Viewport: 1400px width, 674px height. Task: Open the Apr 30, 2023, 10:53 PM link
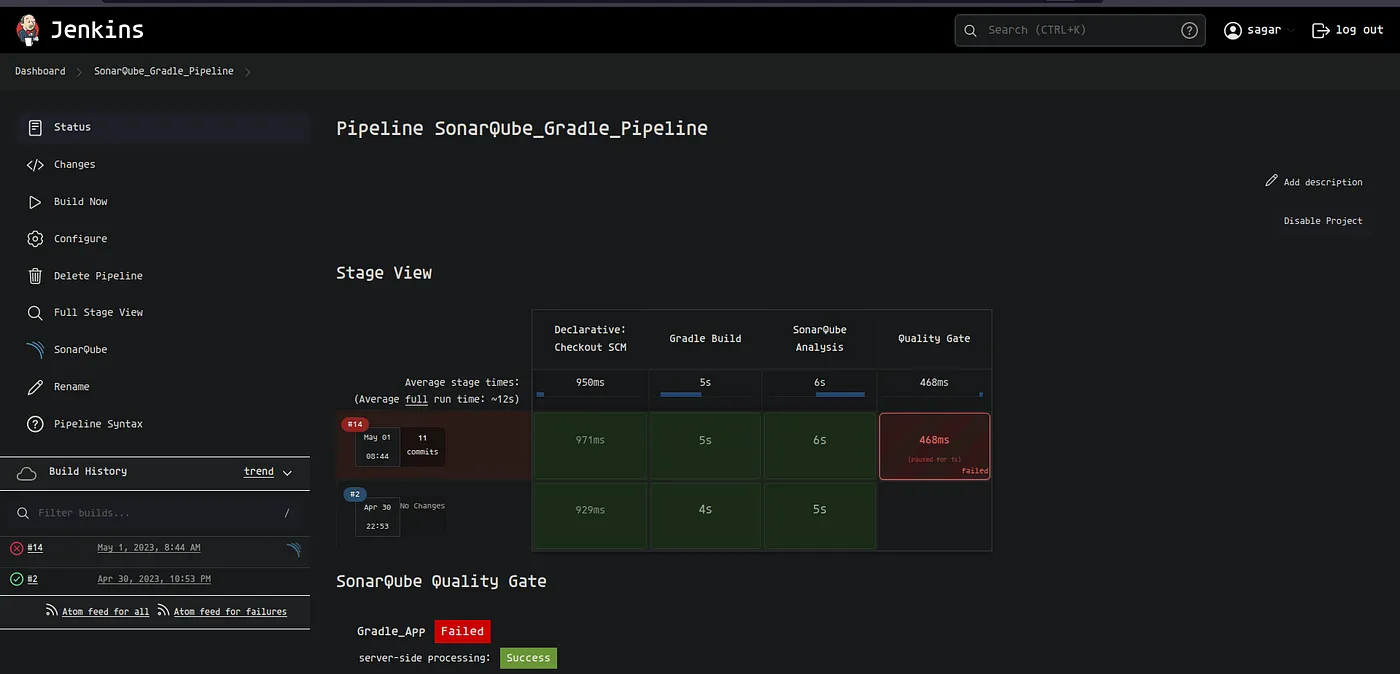(154, 579)
